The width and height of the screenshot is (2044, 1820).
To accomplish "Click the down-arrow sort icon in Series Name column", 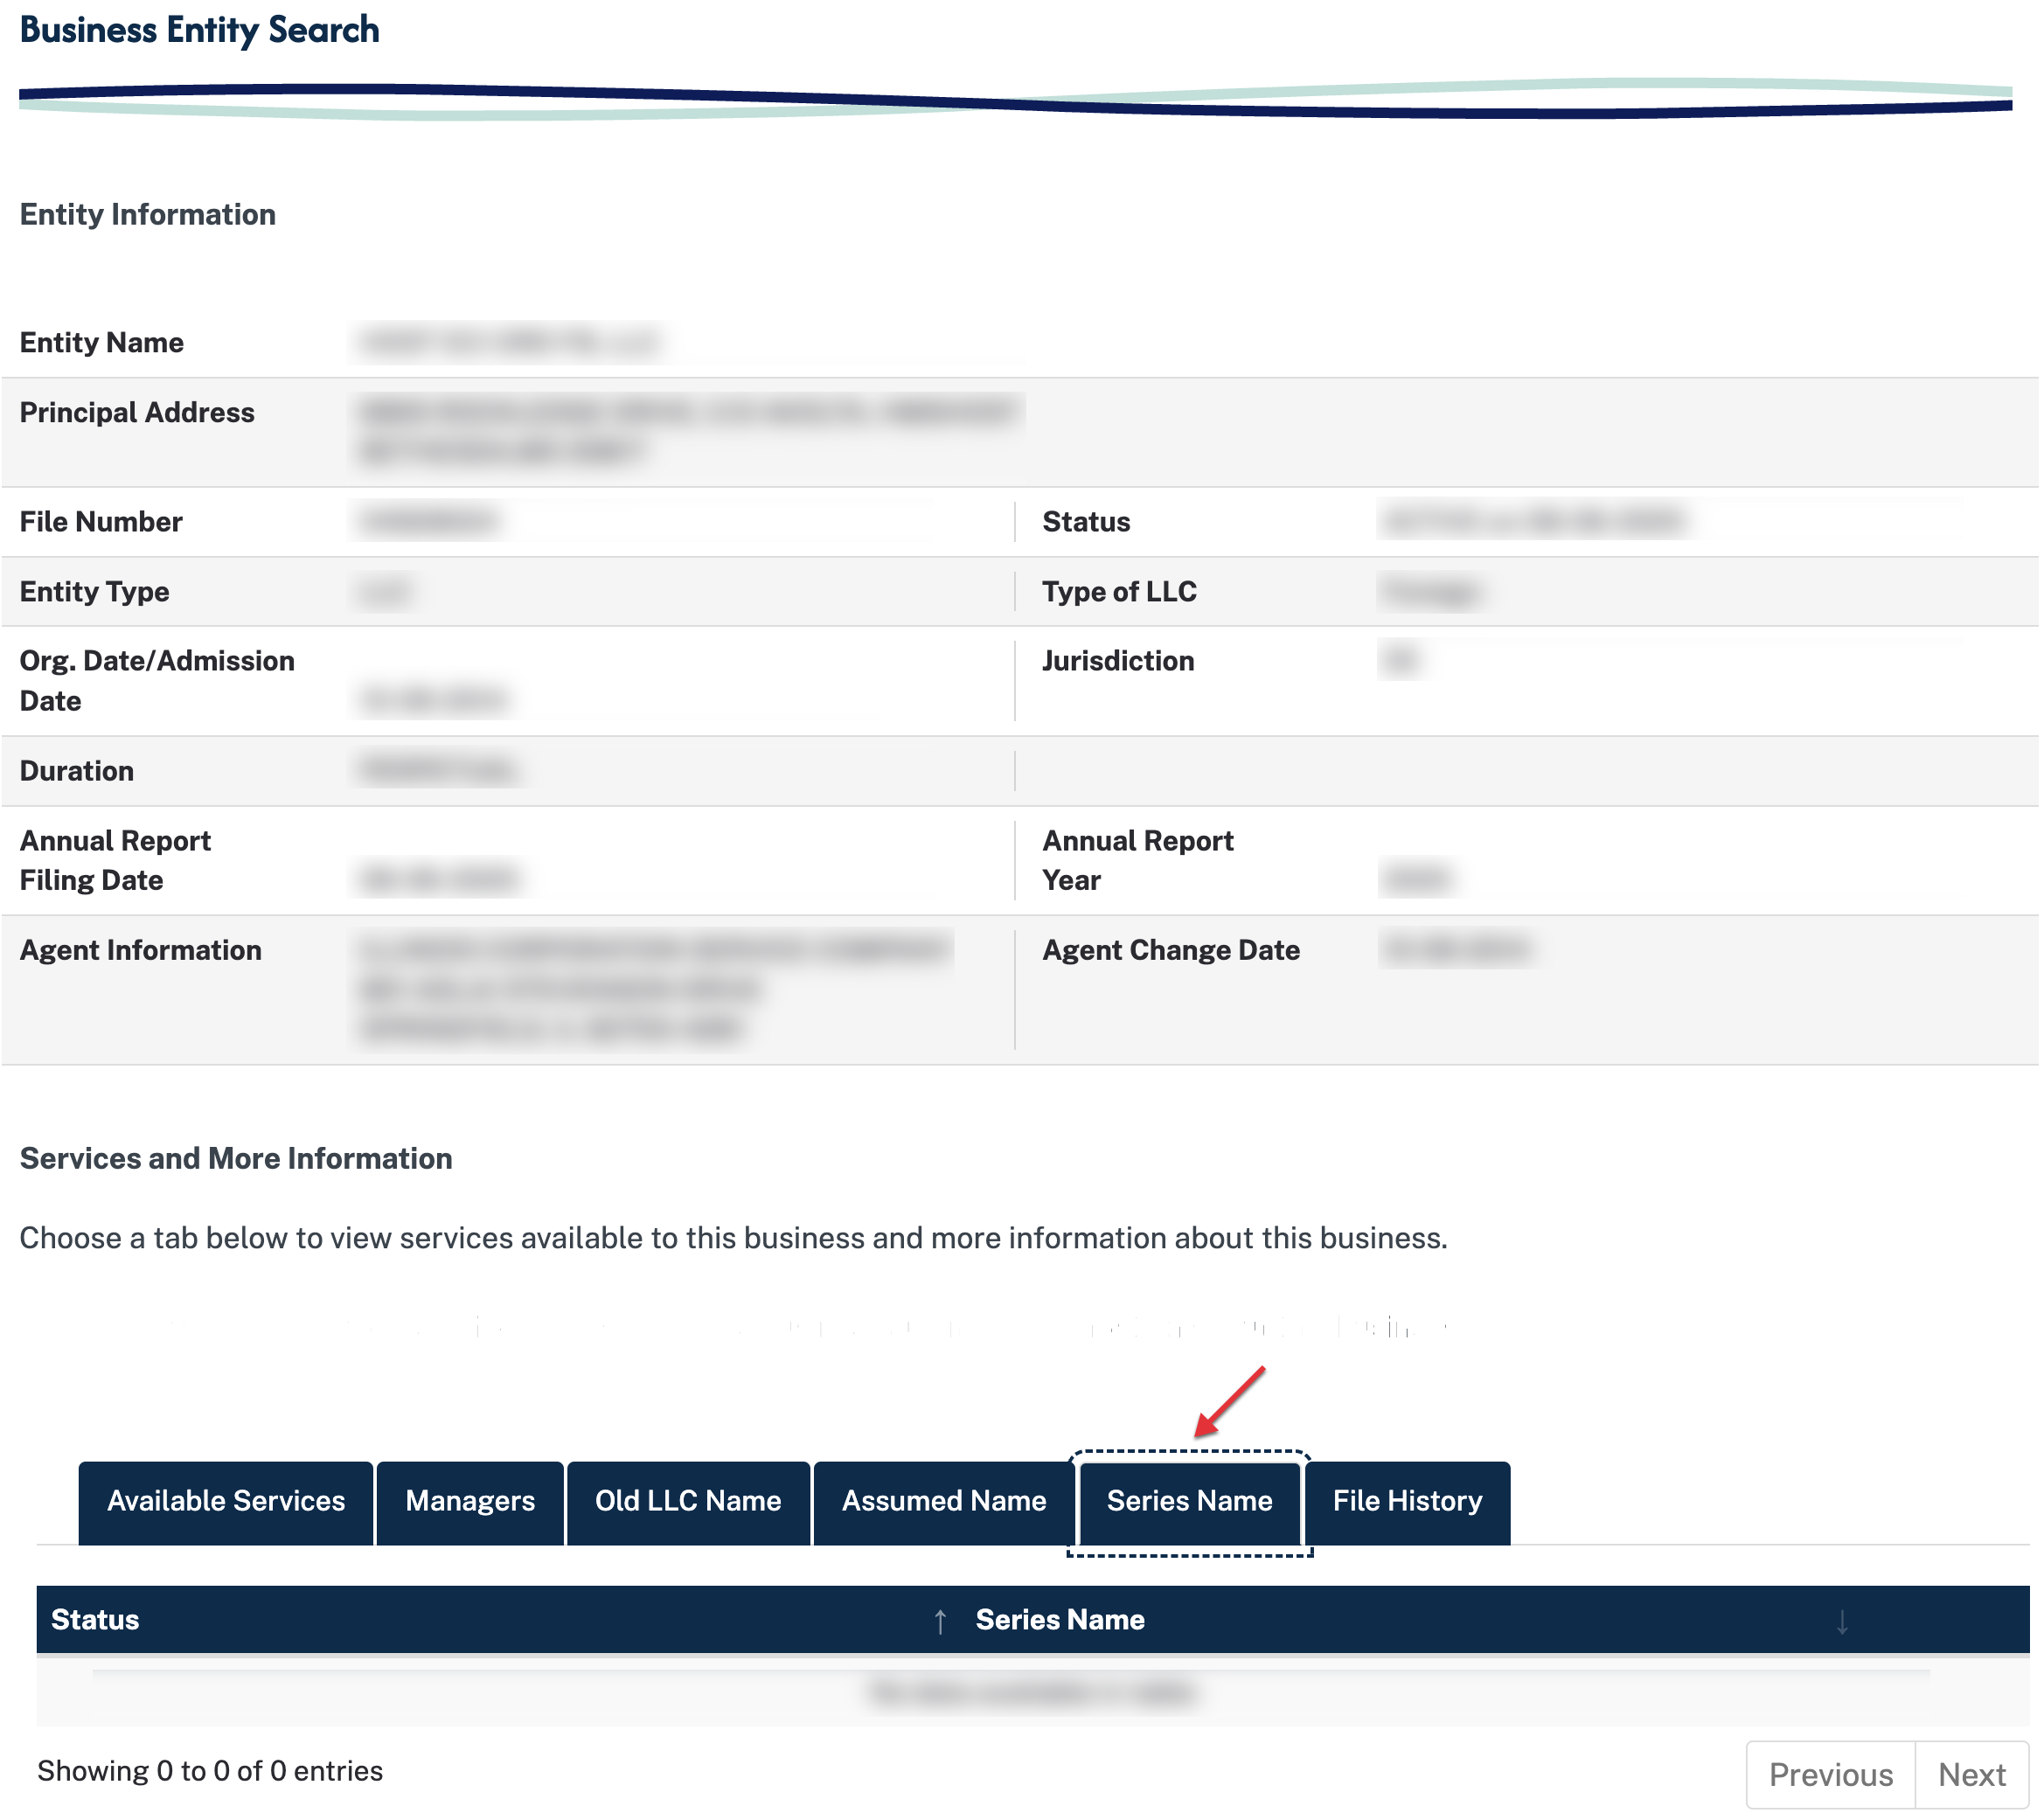I will [1841, 1621].
